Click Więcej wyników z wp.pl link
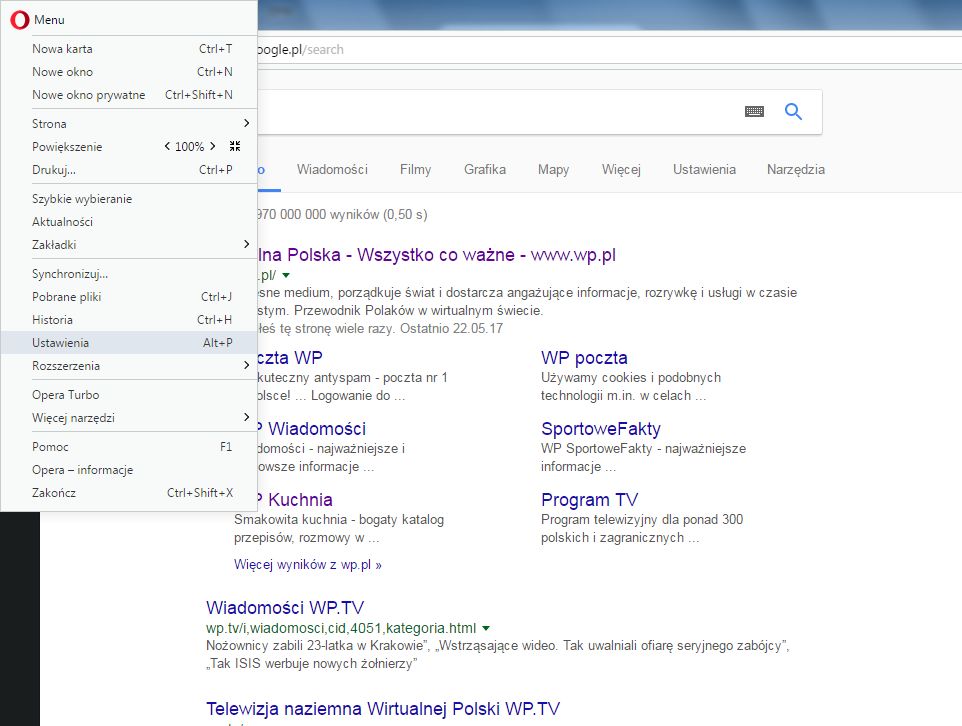Viewport: 962px width, 726px height. tap(307, 565)
